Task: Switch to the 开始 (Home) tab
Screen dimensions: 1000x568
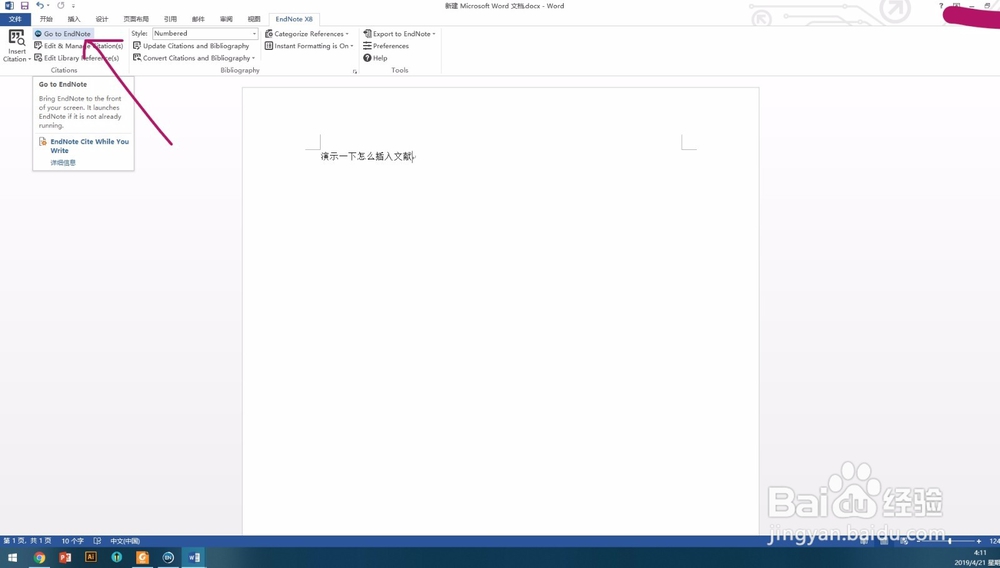Action: pos(46,19)
